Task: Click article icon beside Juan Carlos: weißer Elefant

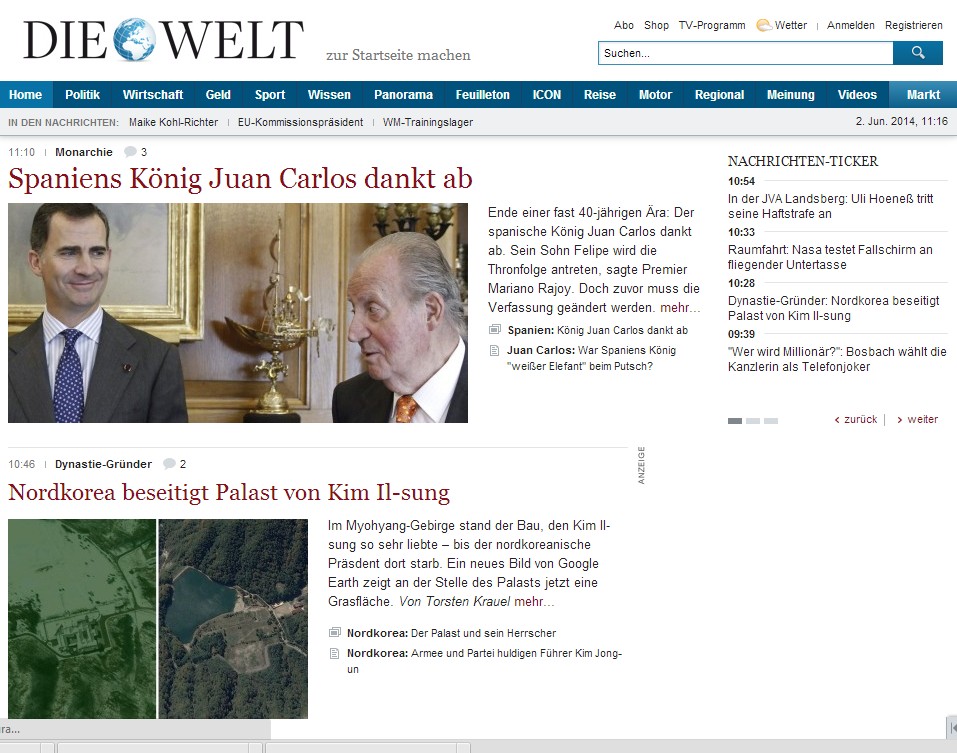Action: (x=494, y=350)
